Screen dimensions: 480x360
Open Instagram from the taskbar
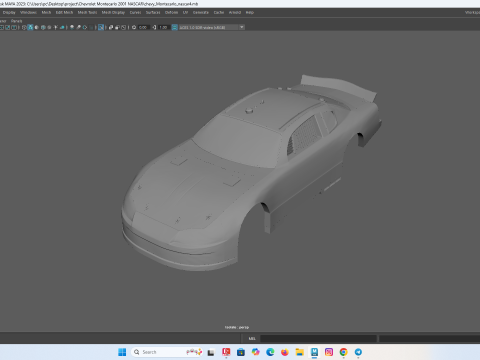click(329, 352)
